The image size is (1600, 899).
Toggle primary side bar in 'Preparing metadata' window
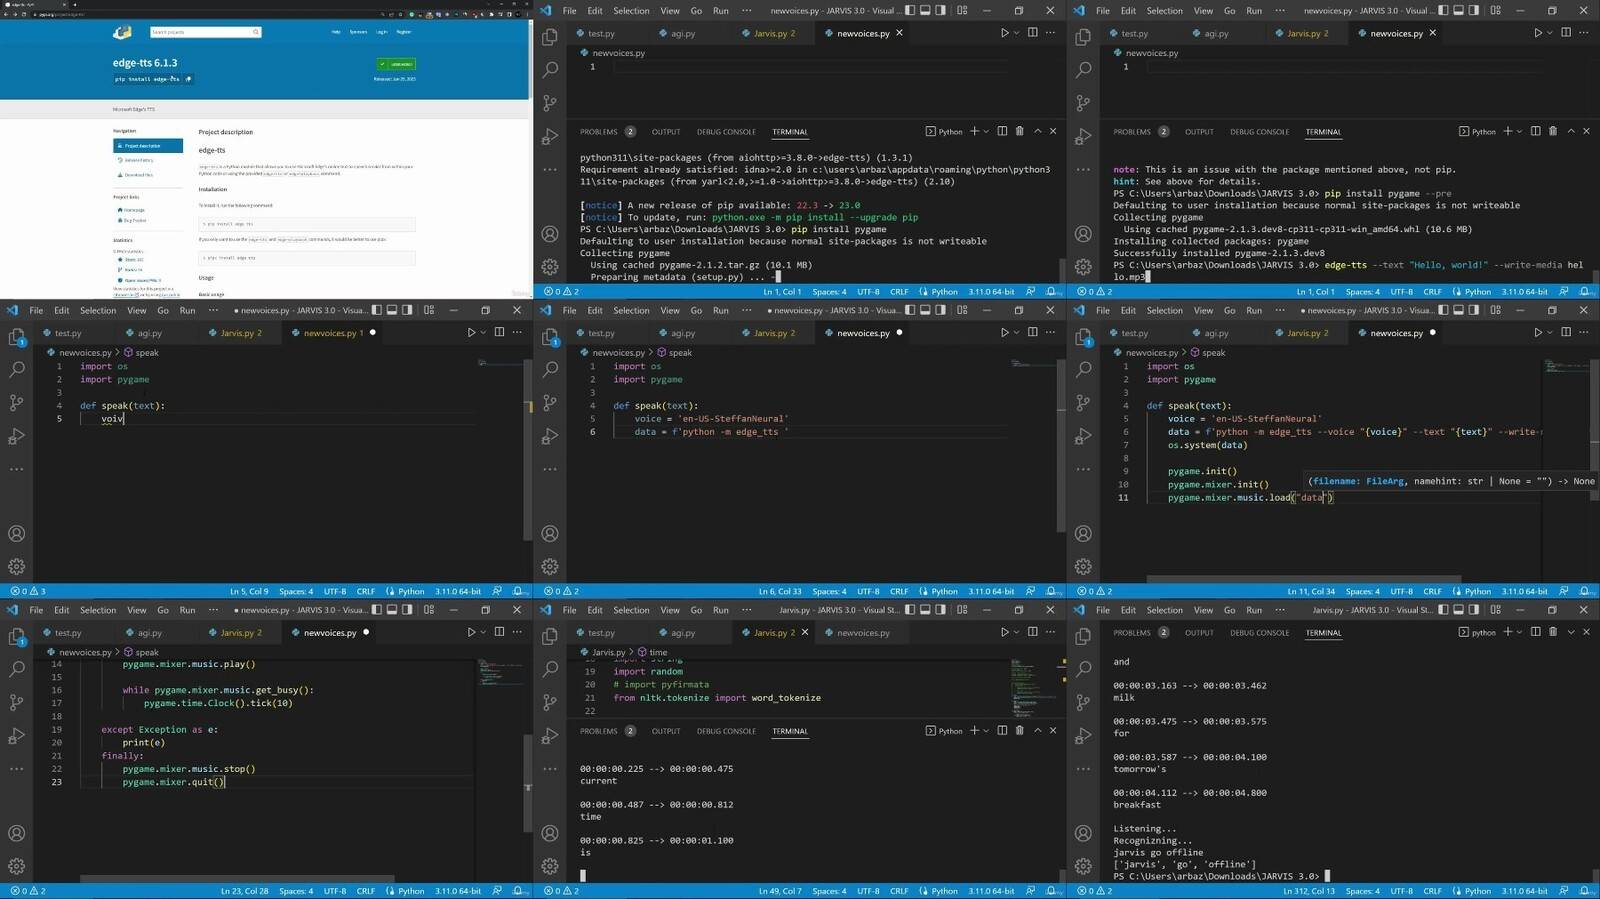click(x=910, y=10)
